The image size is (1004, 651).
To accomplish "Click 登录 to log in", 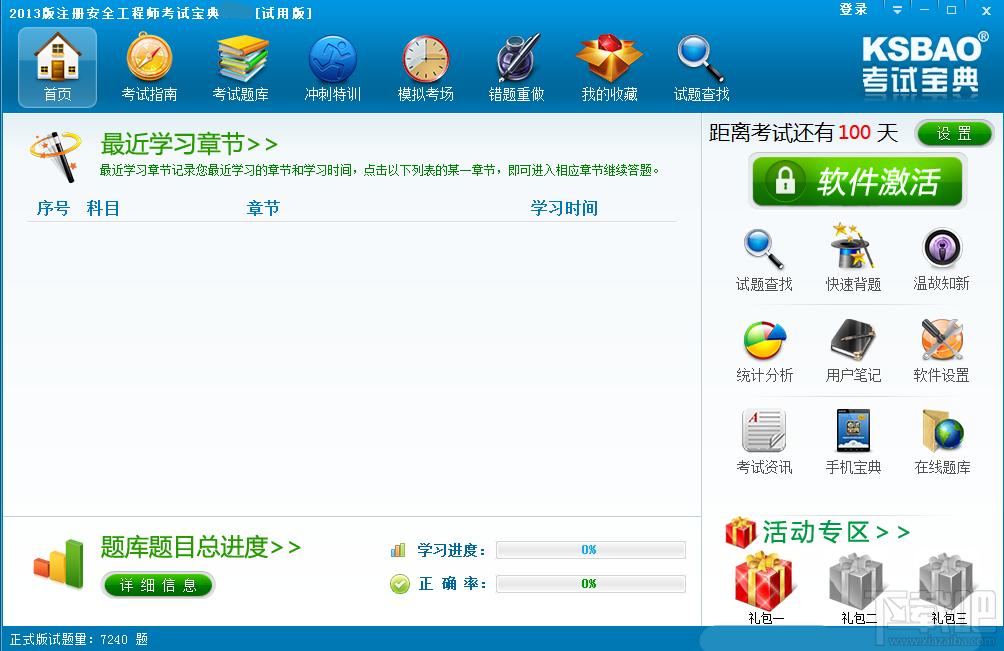I will (853, 9).
